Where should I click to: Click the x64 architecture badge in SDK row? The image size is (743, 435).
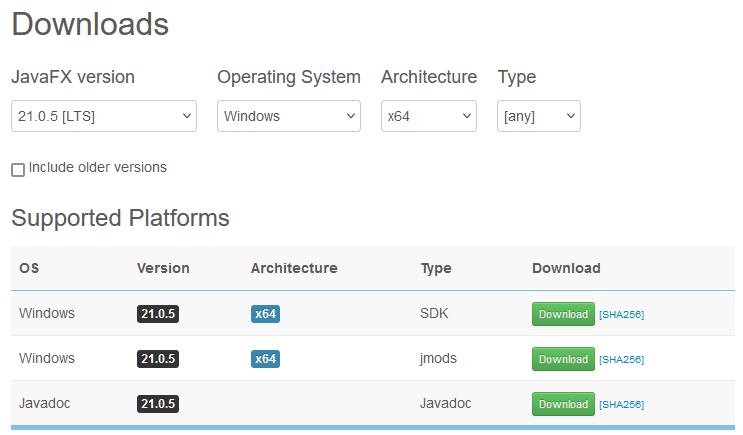[265, 314]
